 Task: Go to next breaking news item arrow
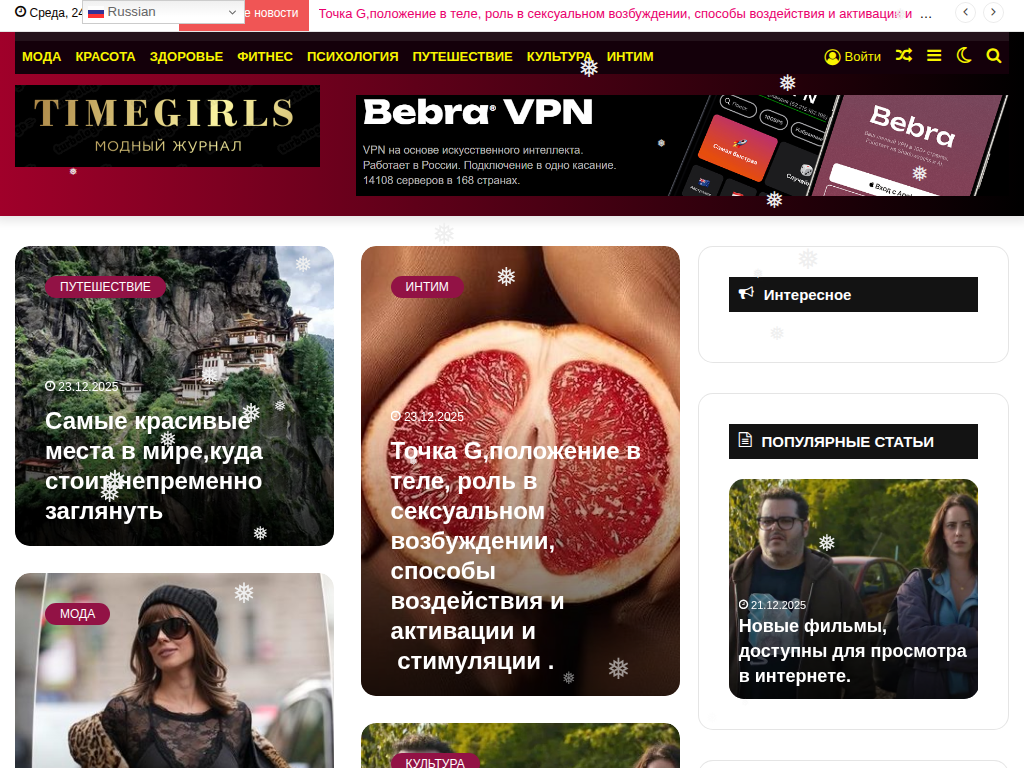pos(993,12)
